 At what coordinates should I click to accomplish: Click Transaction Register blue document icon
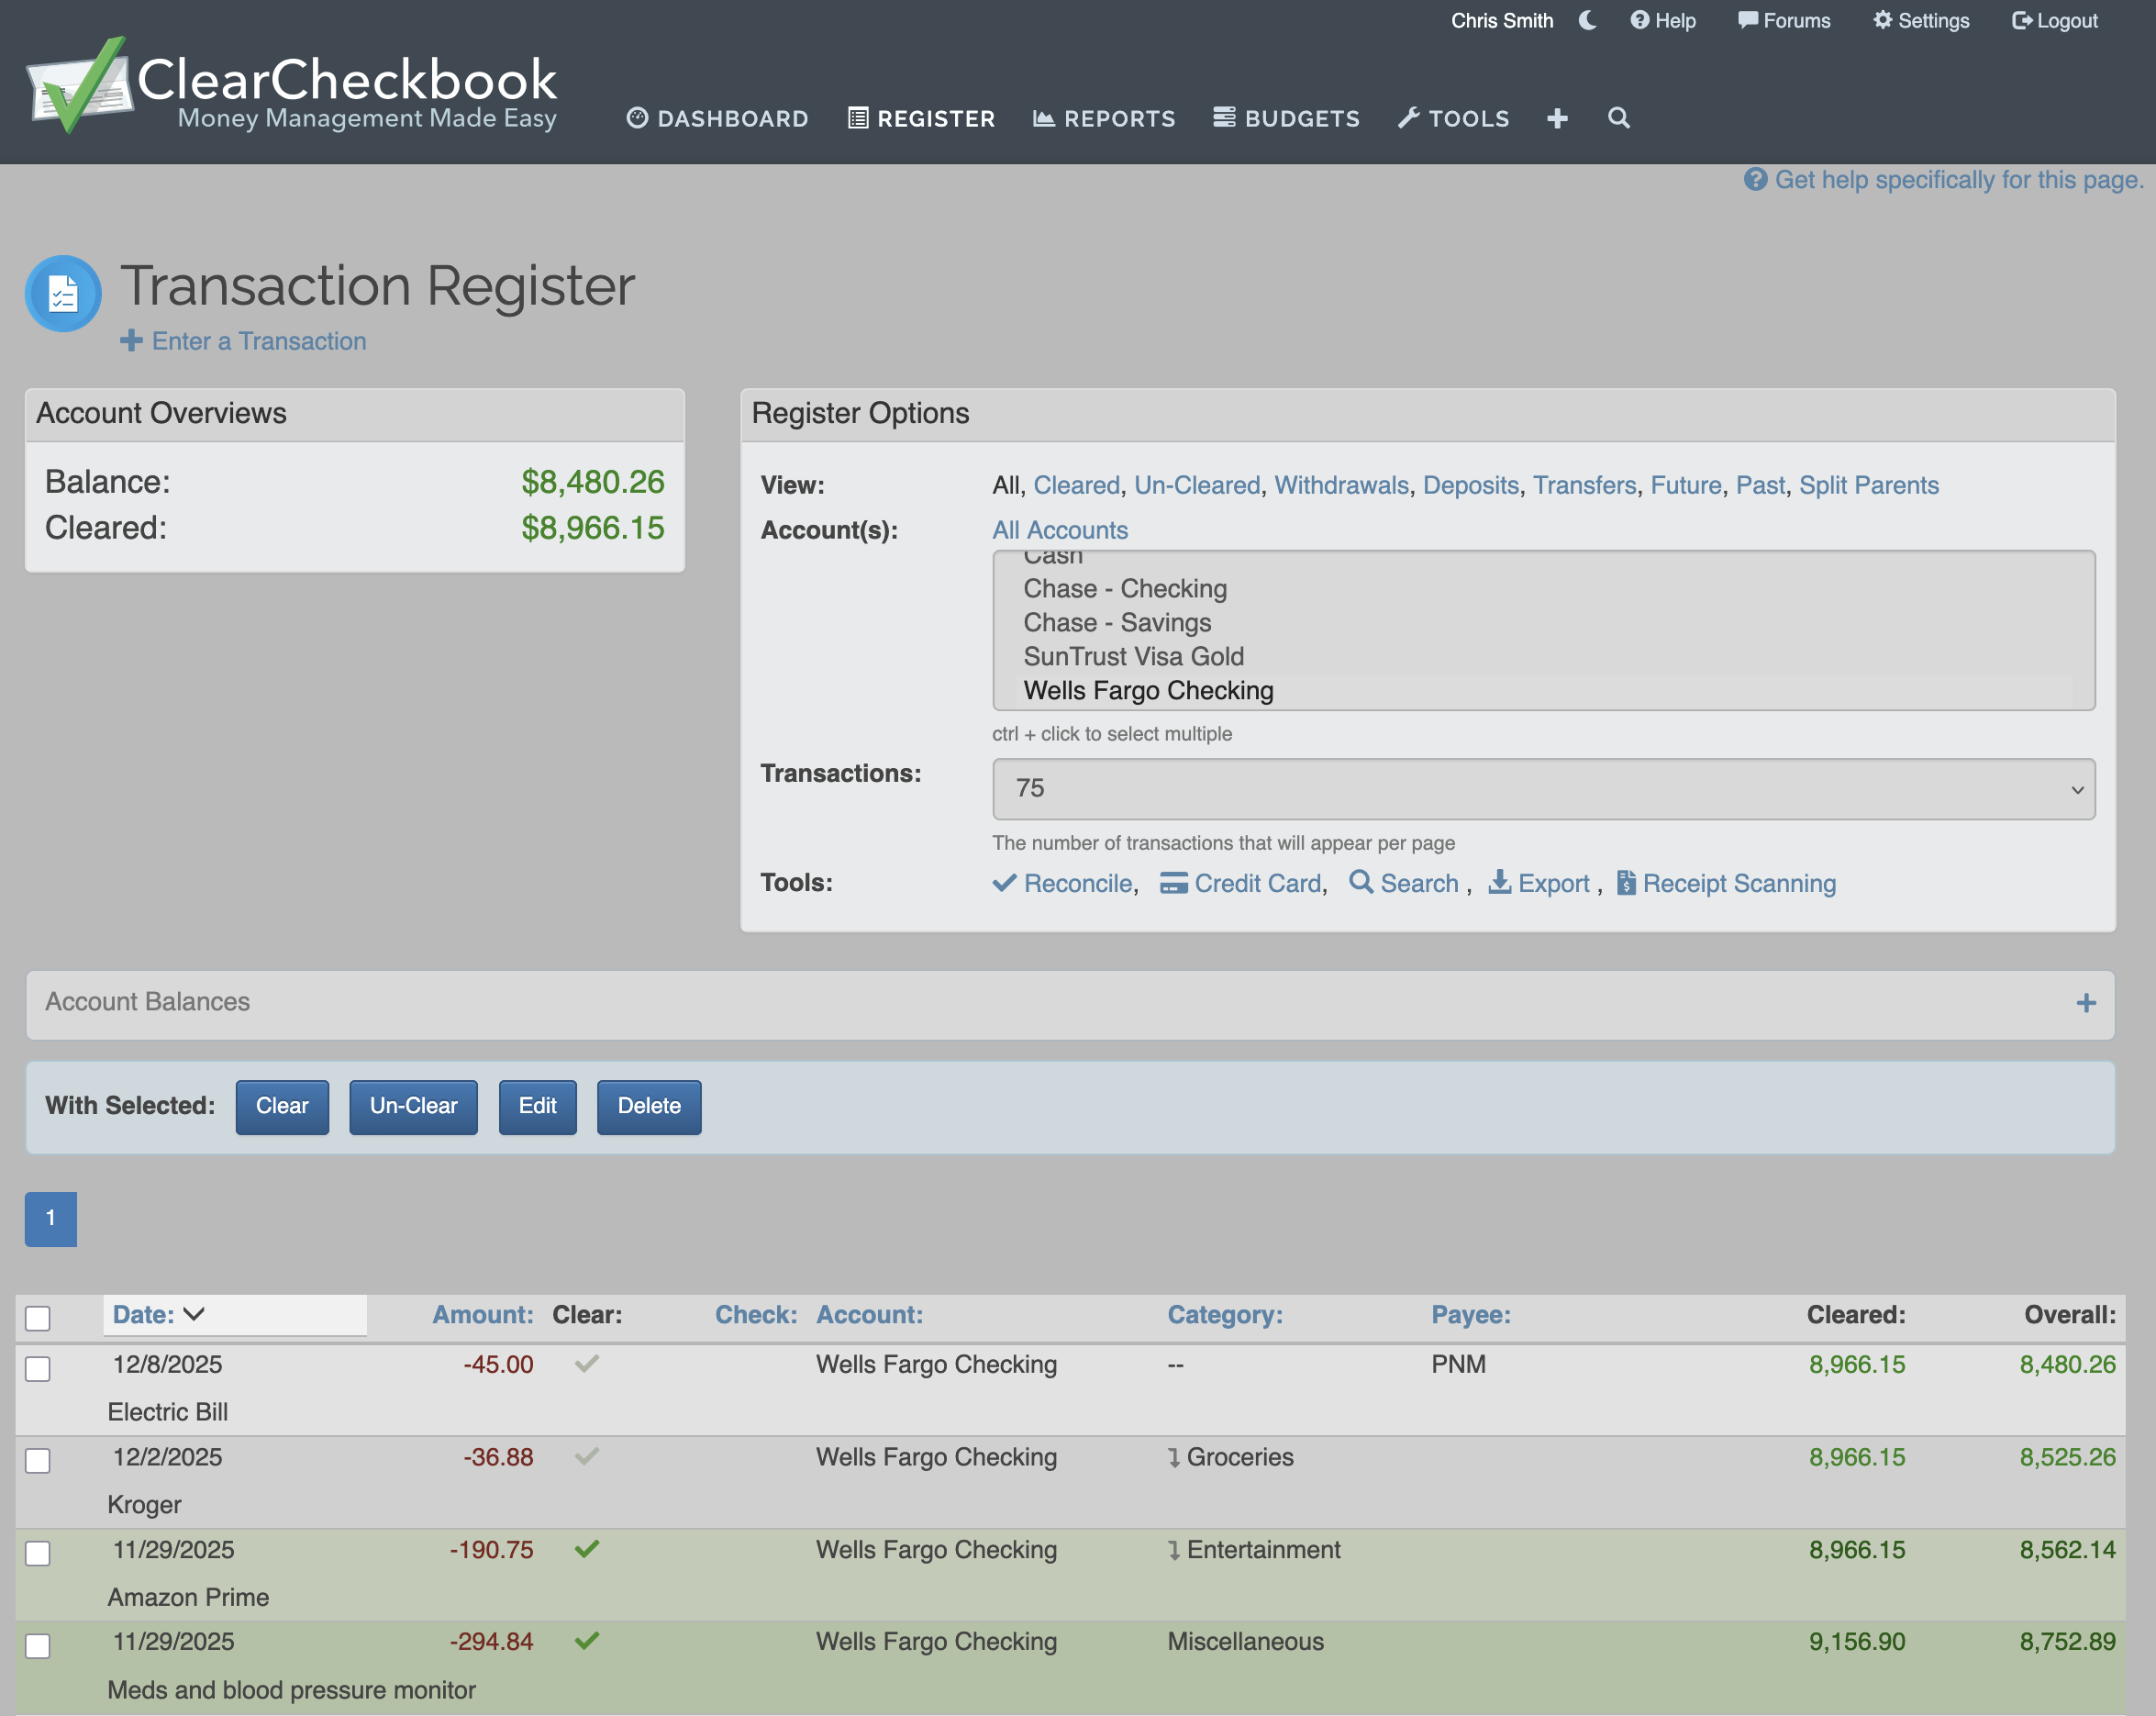[x=63, y=294]
